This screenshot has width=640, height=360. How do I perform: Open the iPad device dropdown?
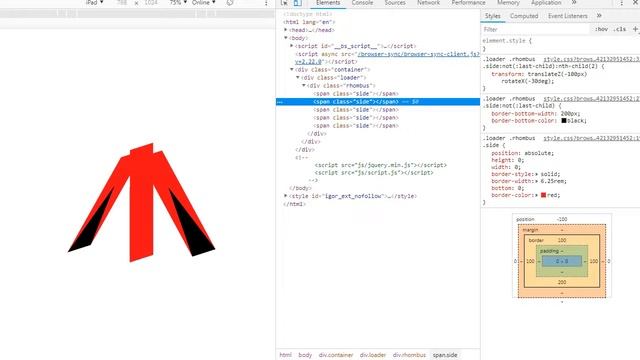pos(94,3)
